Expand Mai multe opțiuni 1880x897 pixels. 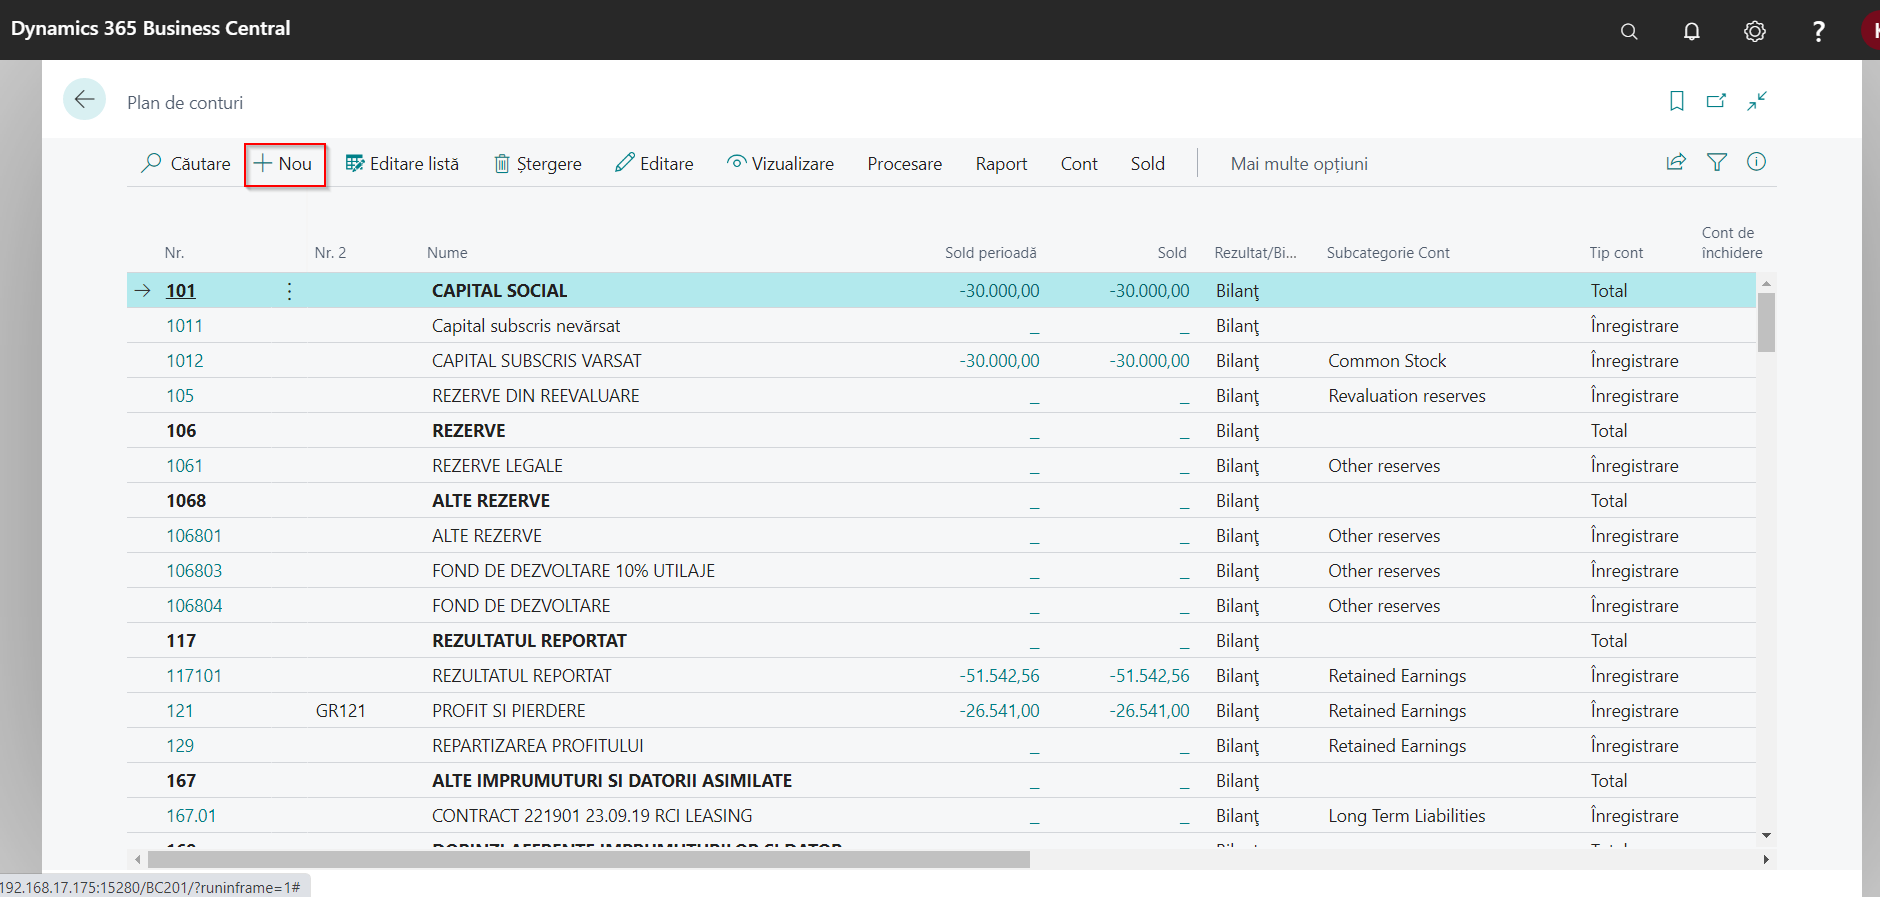pos(1298,164)
